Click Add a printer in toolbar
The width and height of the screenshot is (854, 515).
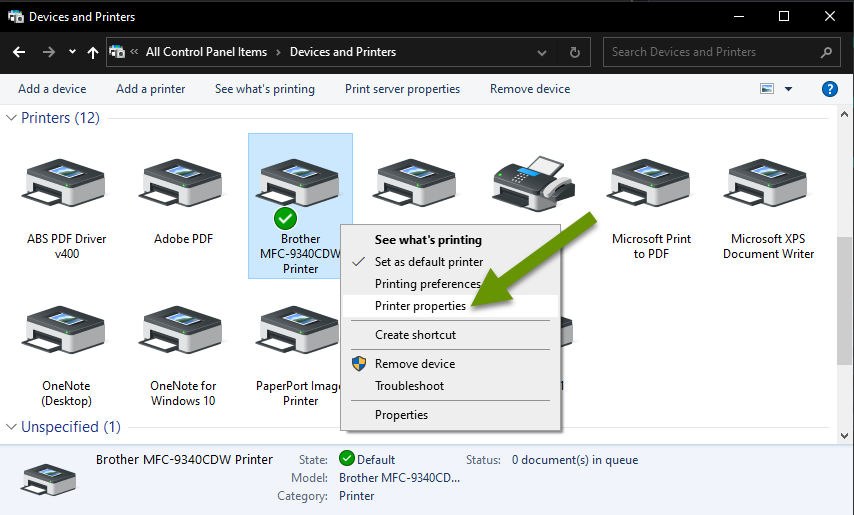(x=150, y=89)
